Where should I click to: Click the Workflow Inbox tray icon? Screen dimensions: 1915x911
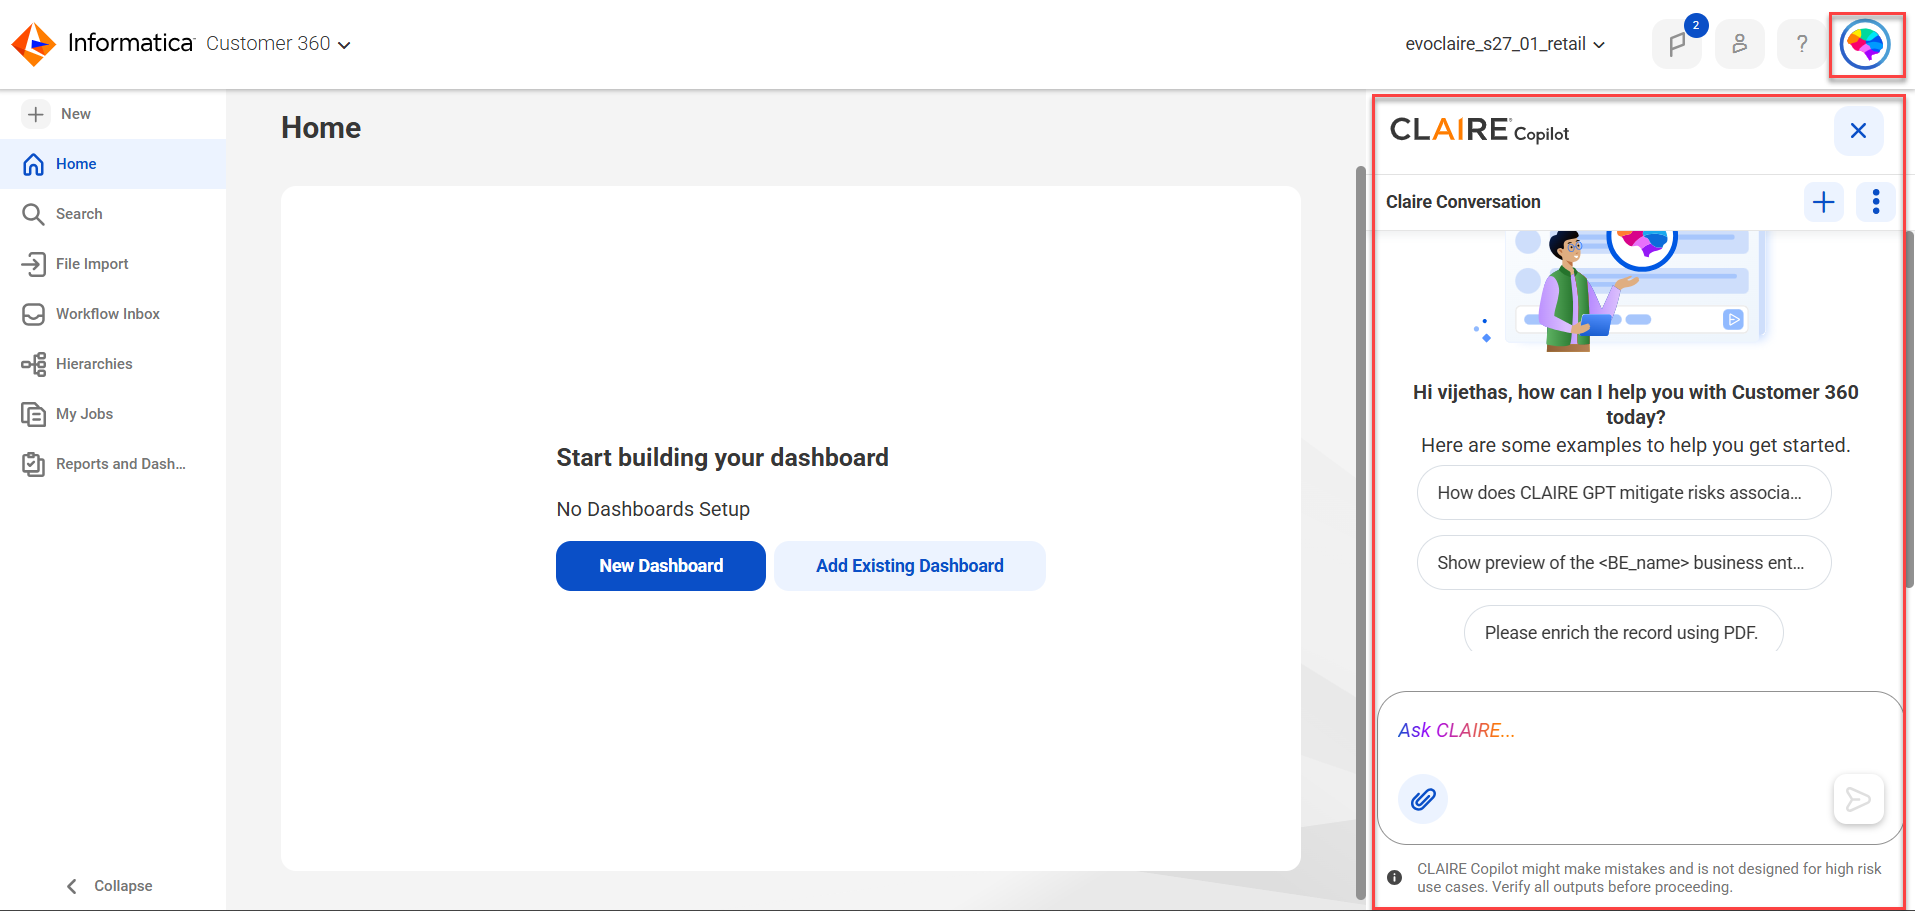click(x=33, y=314)
